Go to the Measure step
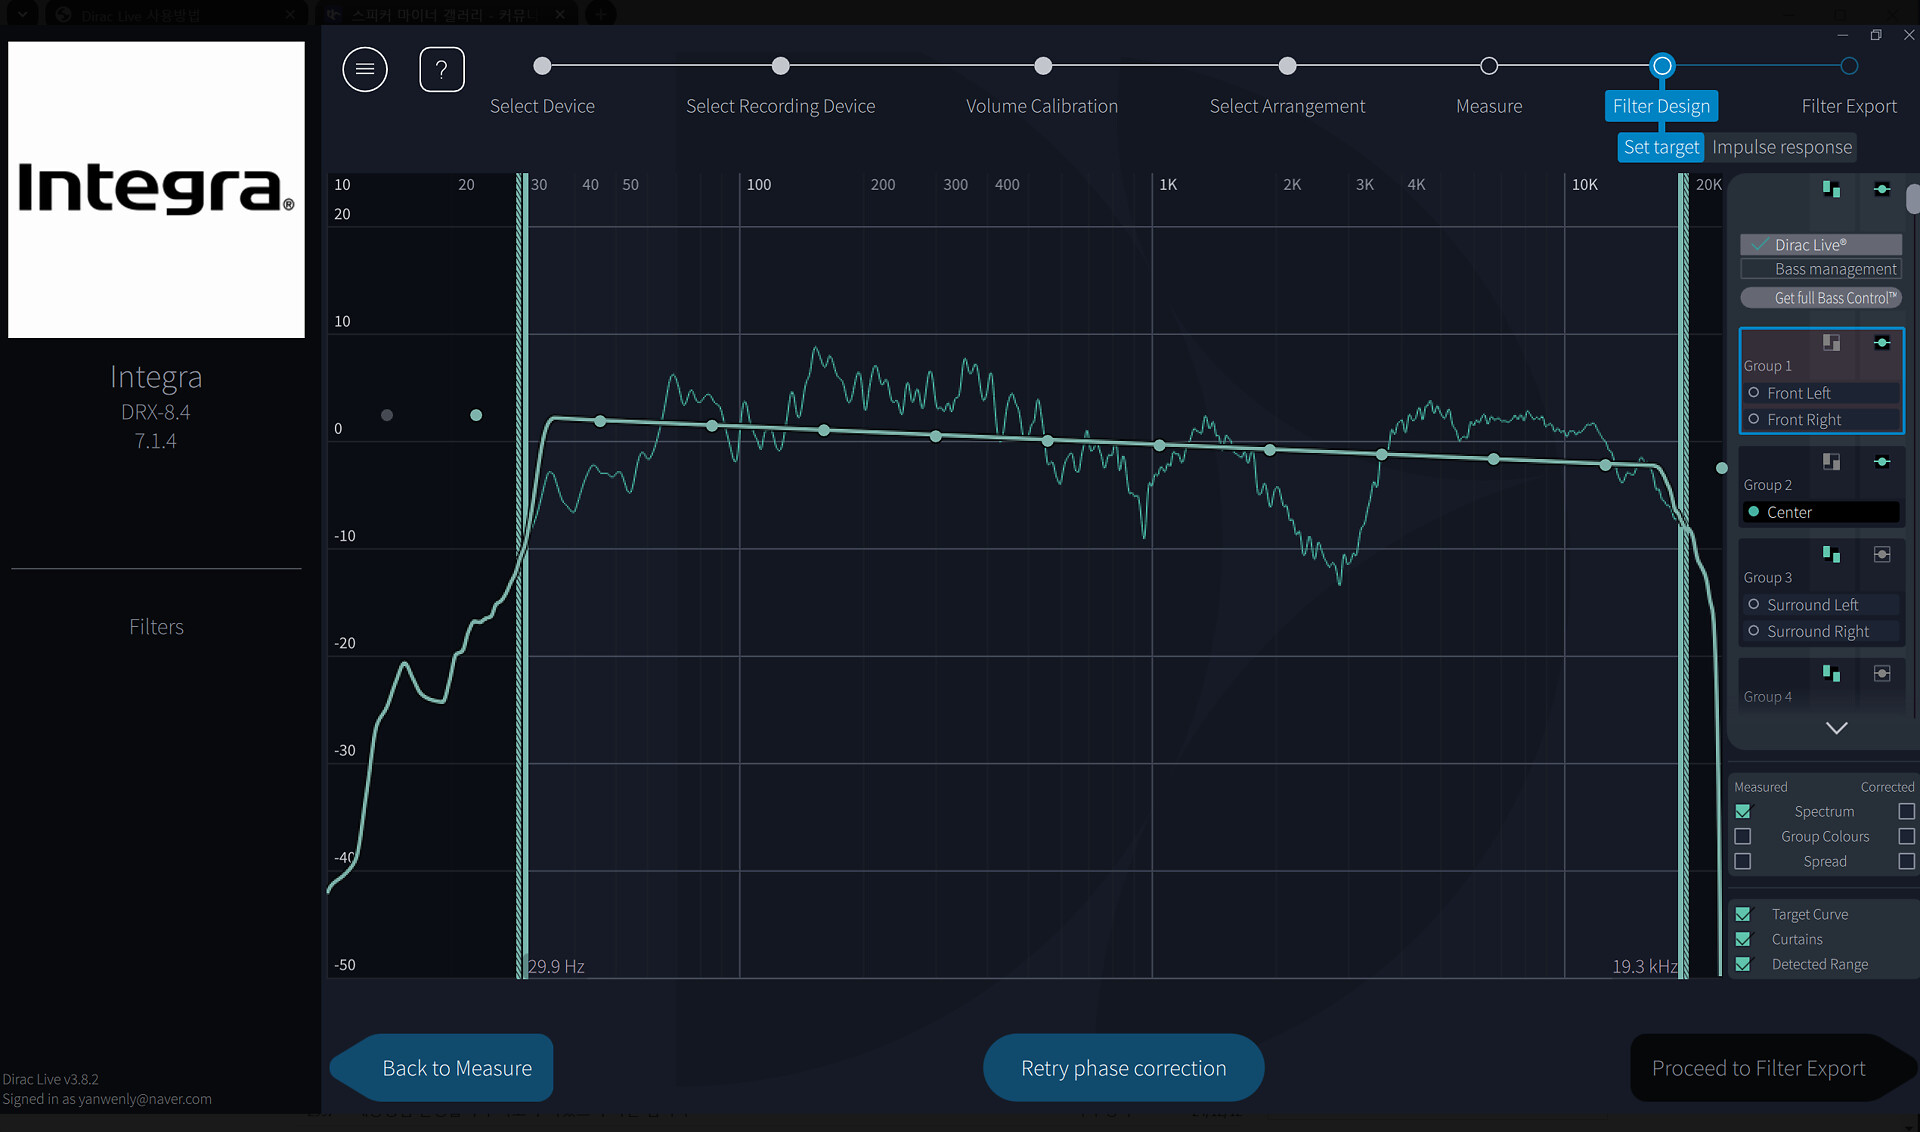This screenshot has height=1132, width=1920. click(1488, 67)
